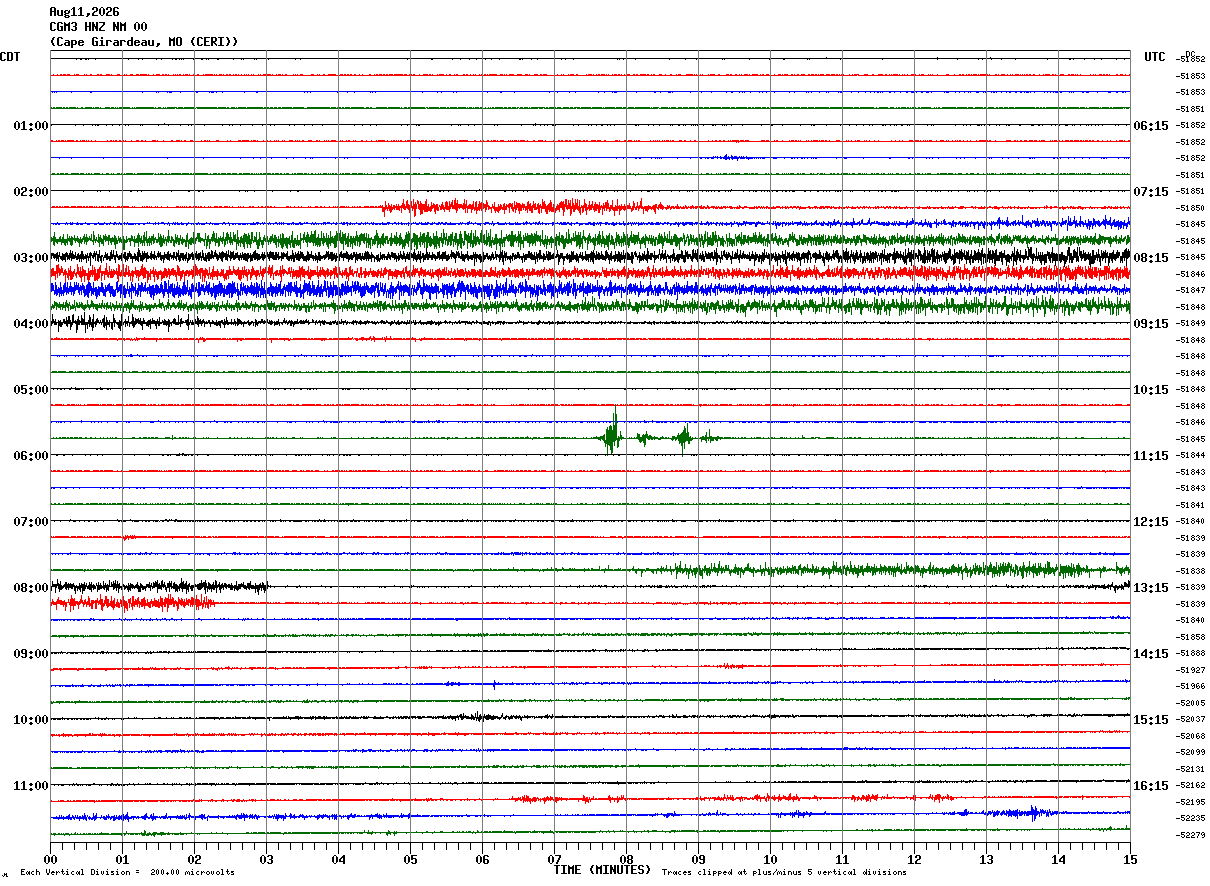The height and width of the screenshot is (886, 1210).
Task: Click the -51927 DC offset value
Action: (x=1191, y=670)
